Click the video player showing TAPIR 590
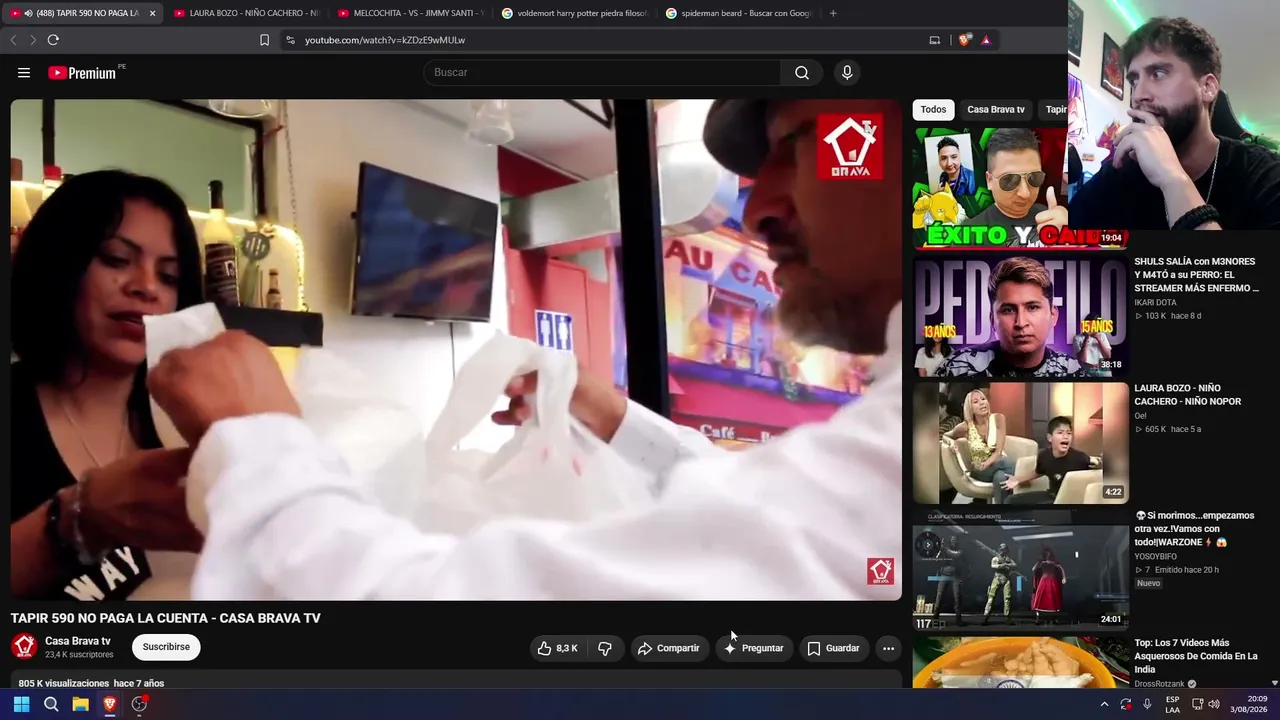Image resolution: width=1280 pixels, height=720 pixels. tap(456, 349)
